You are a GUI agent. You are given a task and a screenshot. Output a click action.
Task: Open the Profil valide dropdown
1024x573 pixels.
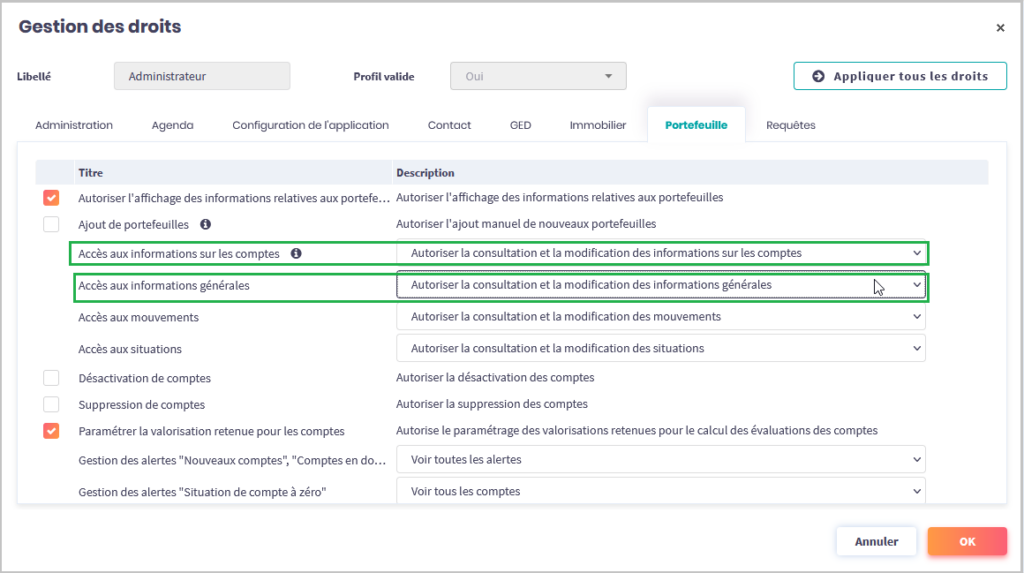pos(538,76)
